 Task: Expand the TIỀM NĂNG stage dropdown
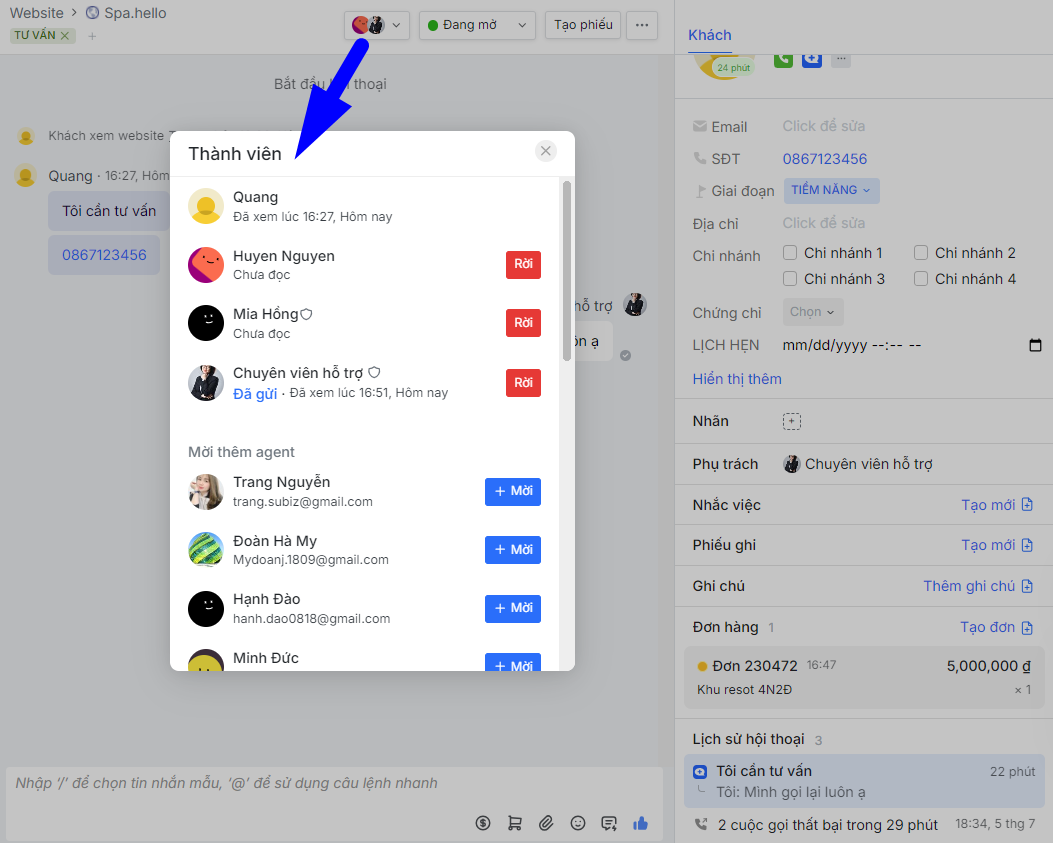[x=831, y=190]
